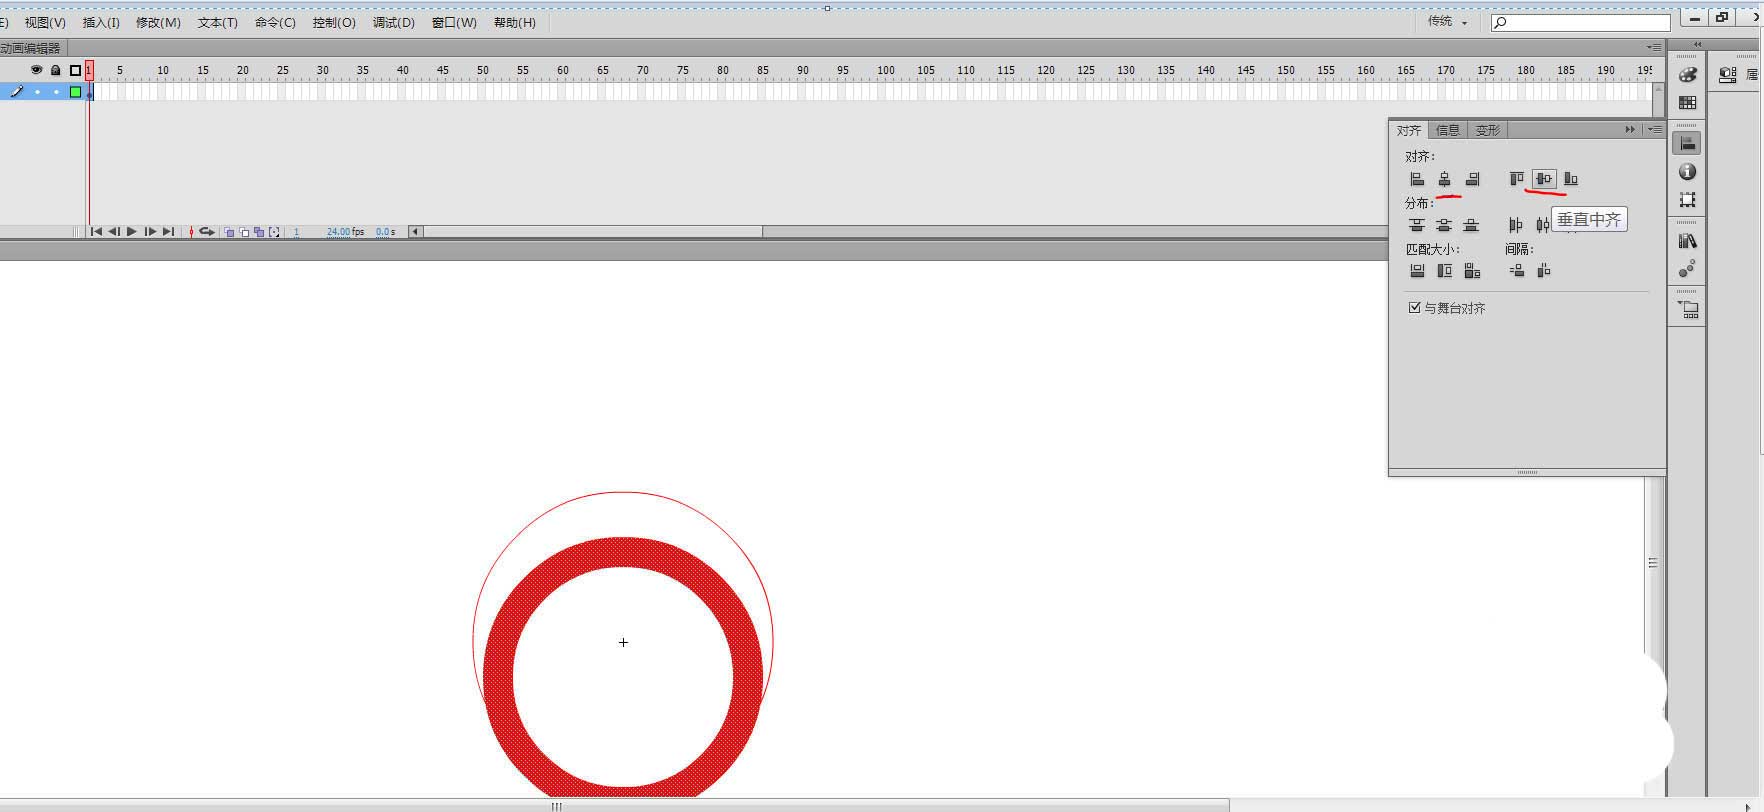The image size is (1764, 812).
Task: Click the match width icon
Action: click(x=1417, y=271)
